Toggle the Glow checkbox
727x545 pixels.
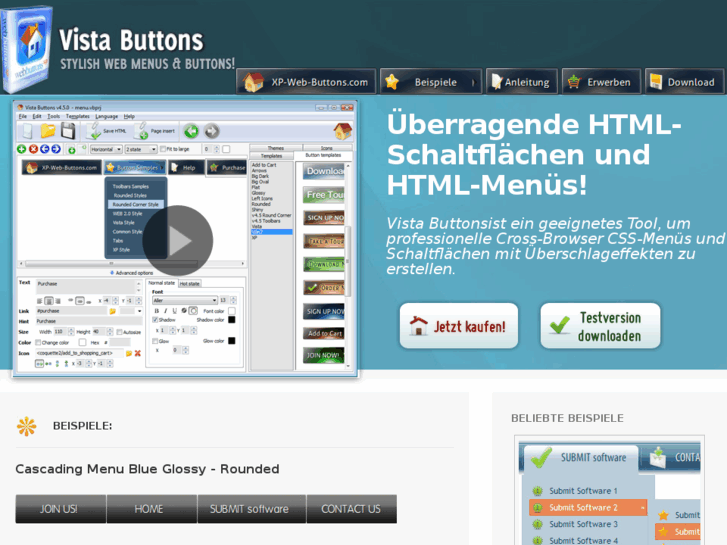click(155, 341)
